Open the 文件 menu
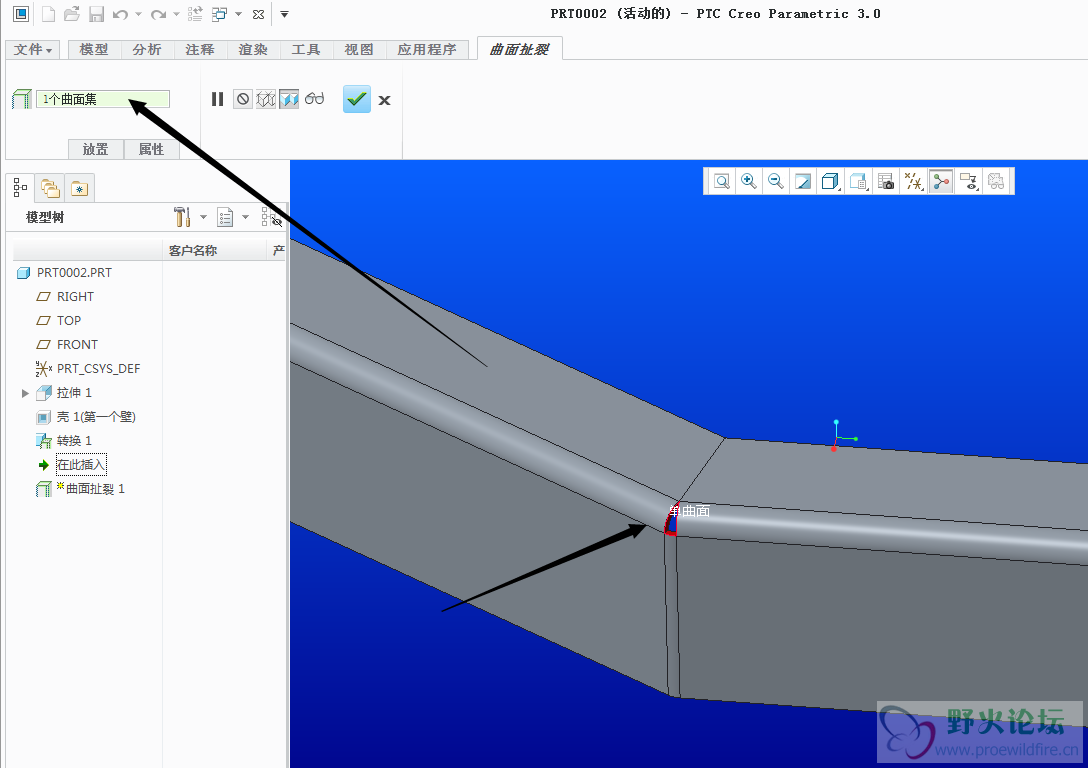Viewport: 1088px width, 768px height. (x=33, y=49)
